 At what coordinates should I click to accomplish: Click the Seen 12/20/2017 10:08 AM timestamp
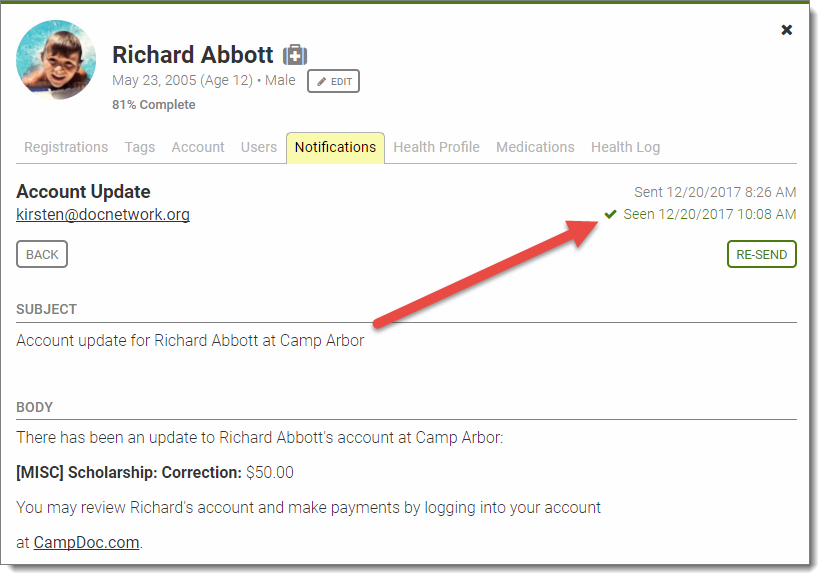(709, 214)
